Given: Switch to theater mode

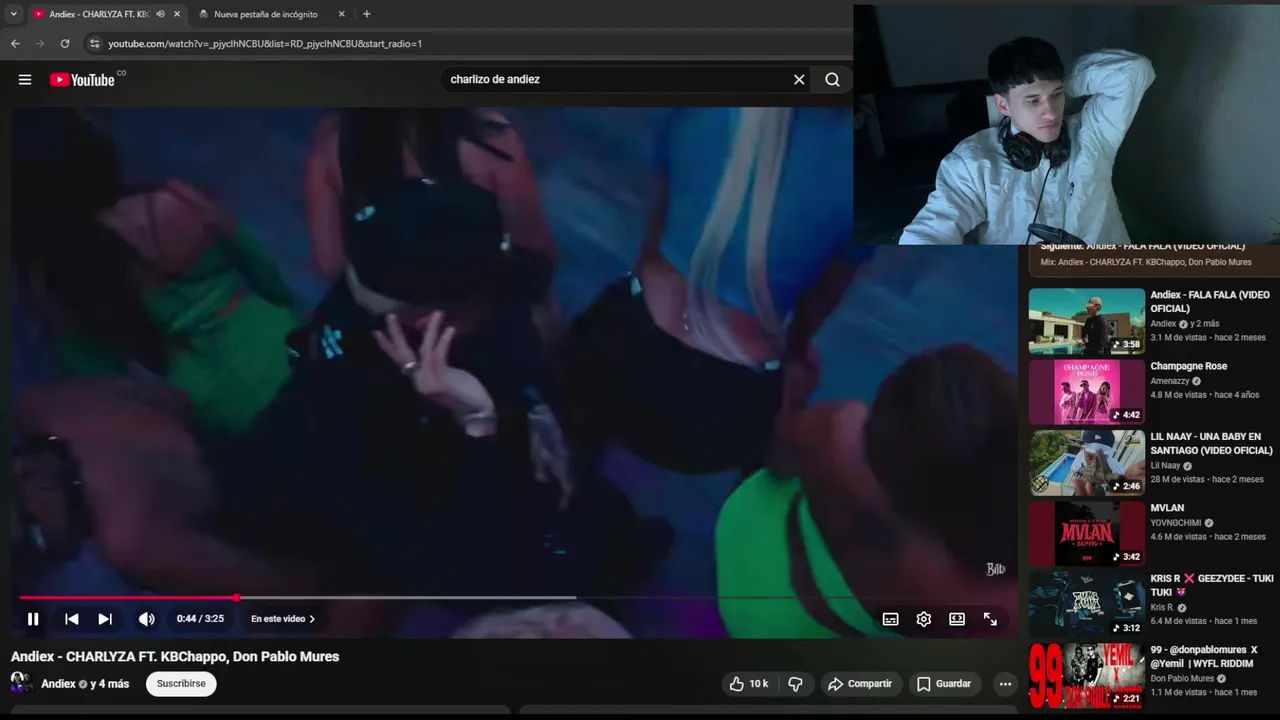Looking at the screenshot, I should tap(957, 619).
